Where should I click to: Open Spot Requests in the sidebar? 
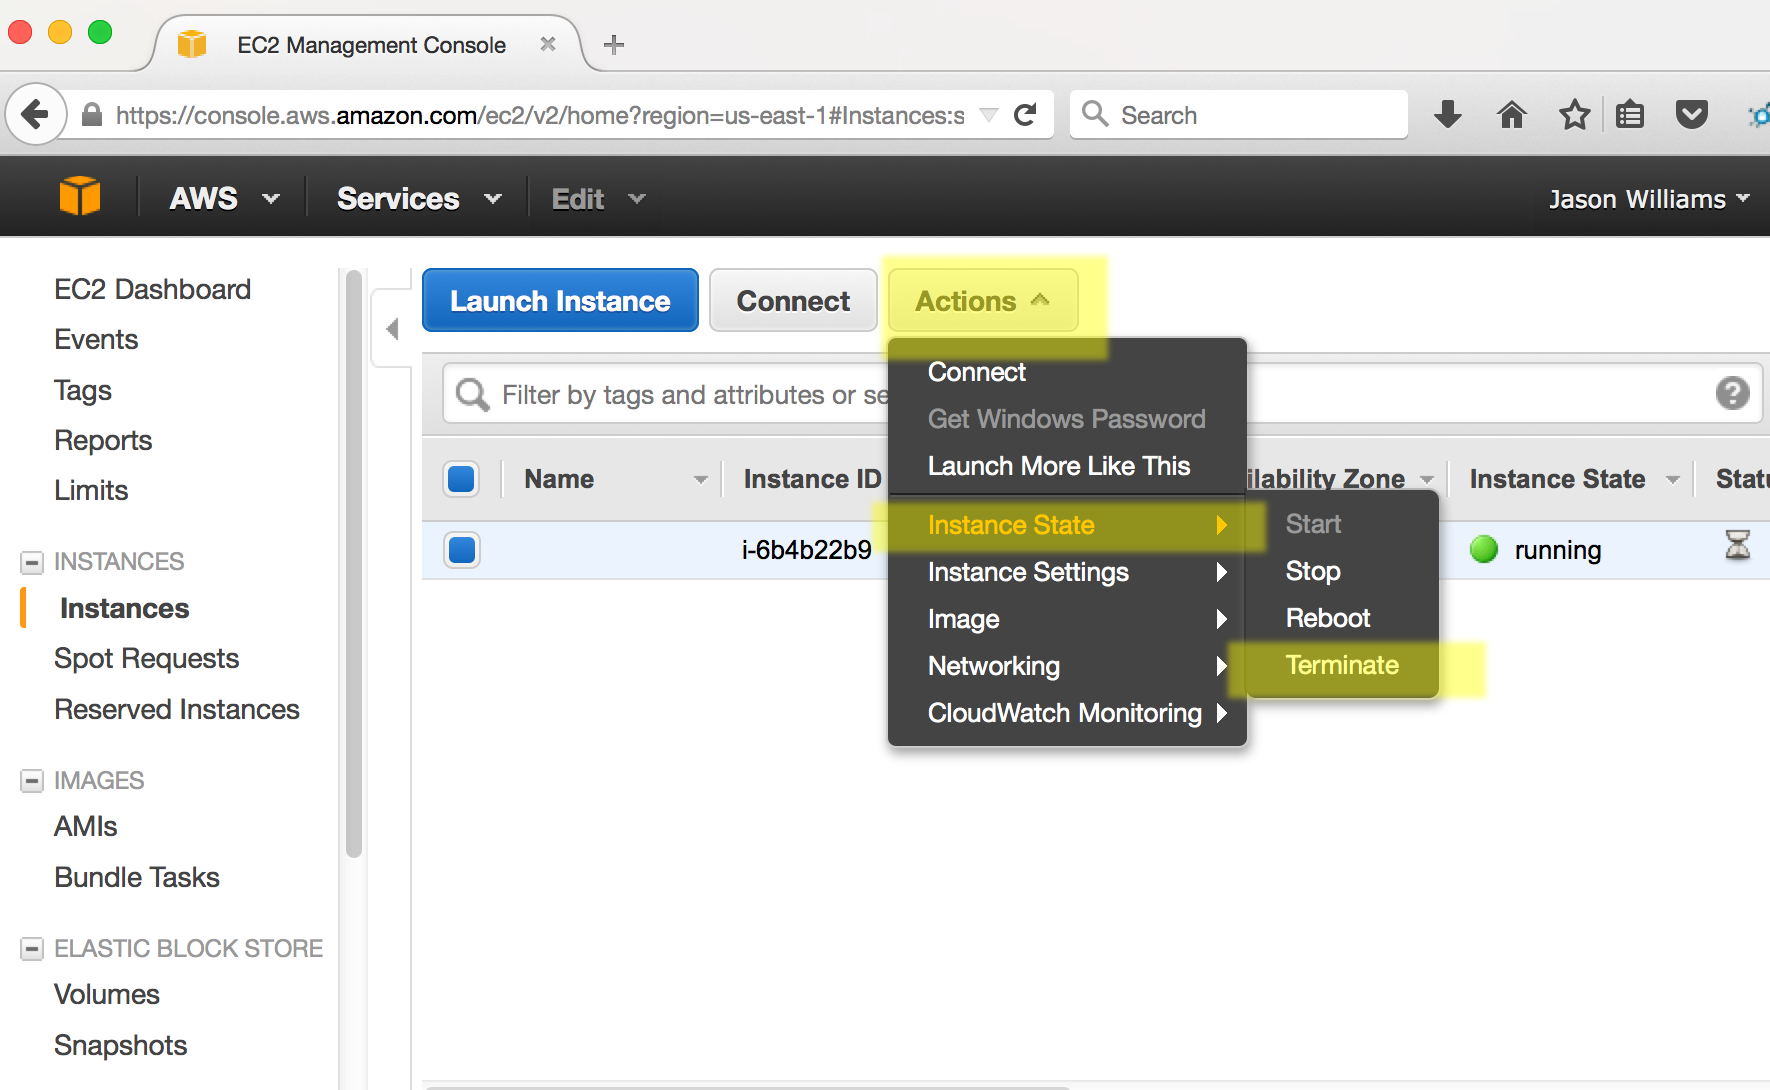(146, 658)
